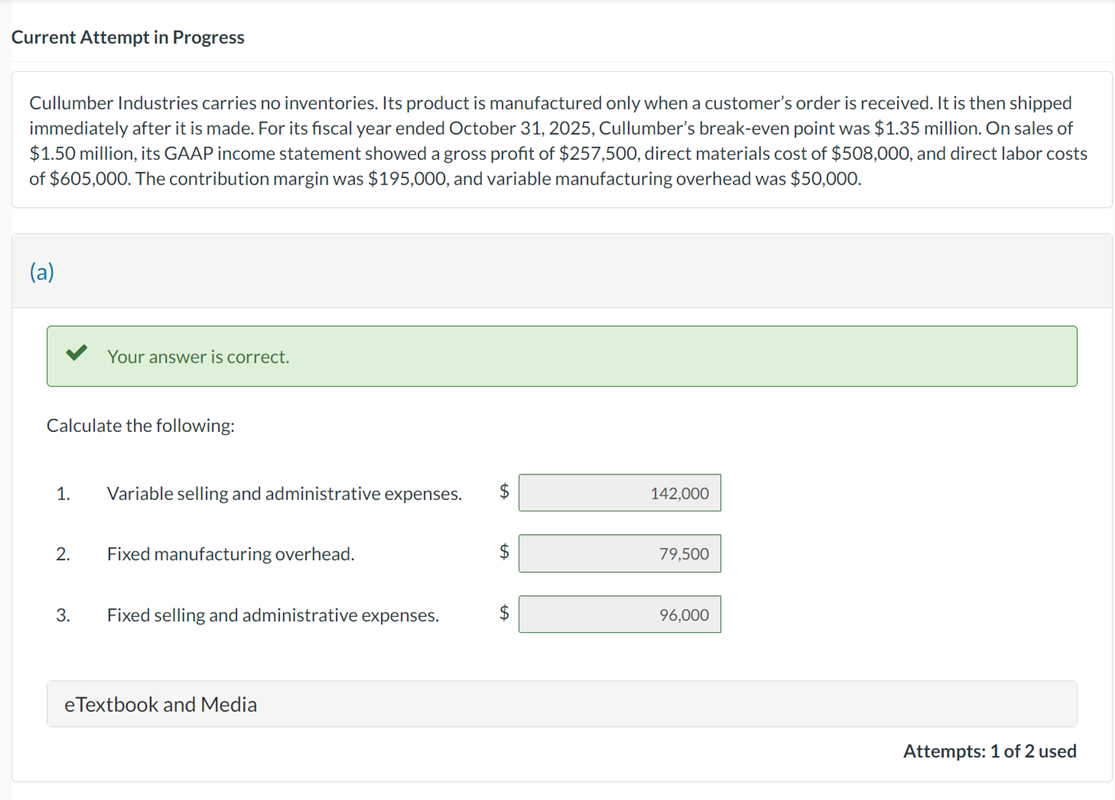The height and width of the screenshot is (800, 1115).
Task: Click the "Attempts: 1 of 2 used" text
Action: point(989,751)
